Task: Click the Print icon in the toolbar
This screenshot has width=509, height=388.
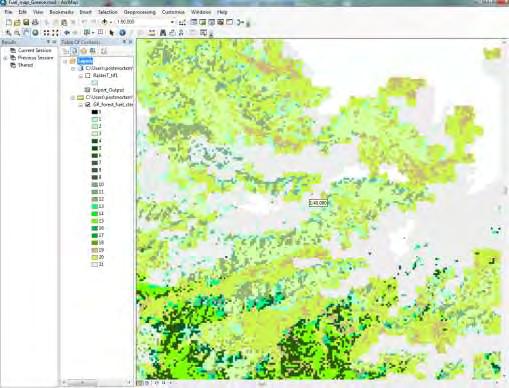Action: point(35,22)
